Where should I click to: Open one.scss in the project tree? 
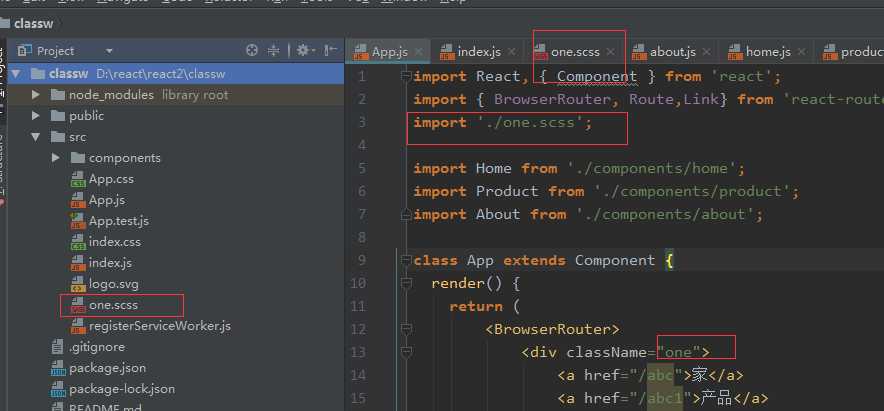112,305
